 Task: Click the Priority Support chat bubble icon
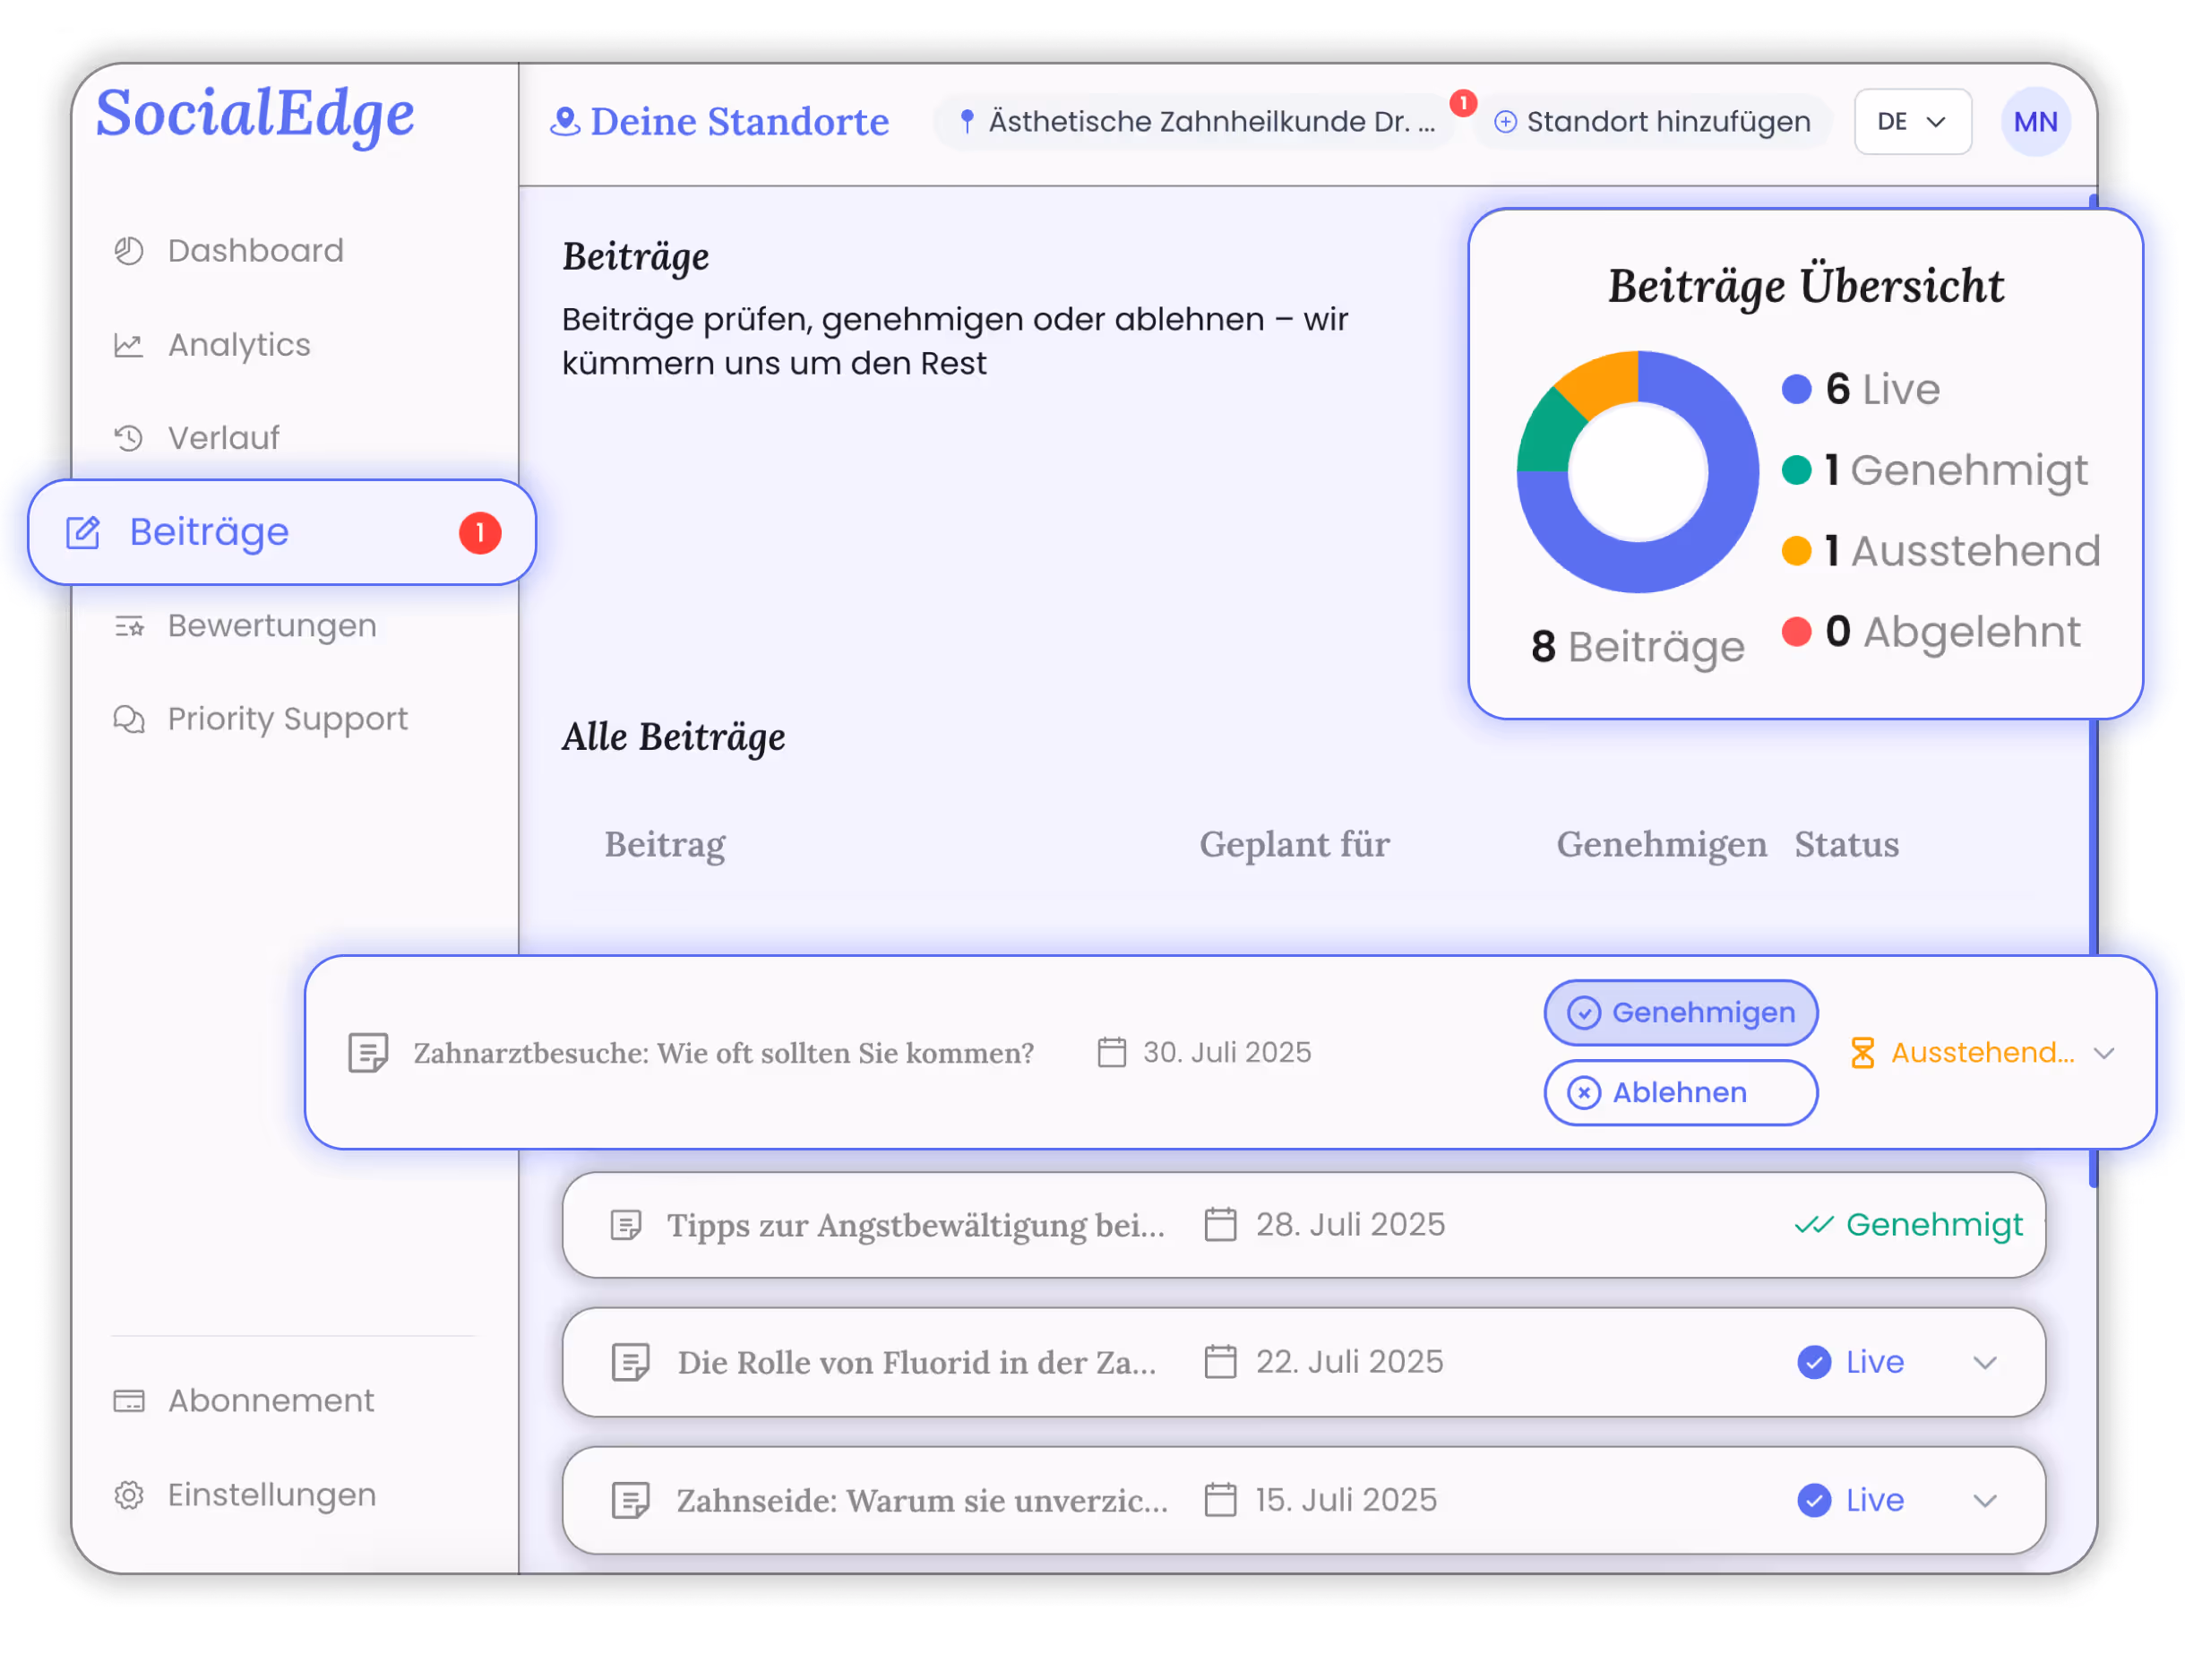click(x=129, y=719)
